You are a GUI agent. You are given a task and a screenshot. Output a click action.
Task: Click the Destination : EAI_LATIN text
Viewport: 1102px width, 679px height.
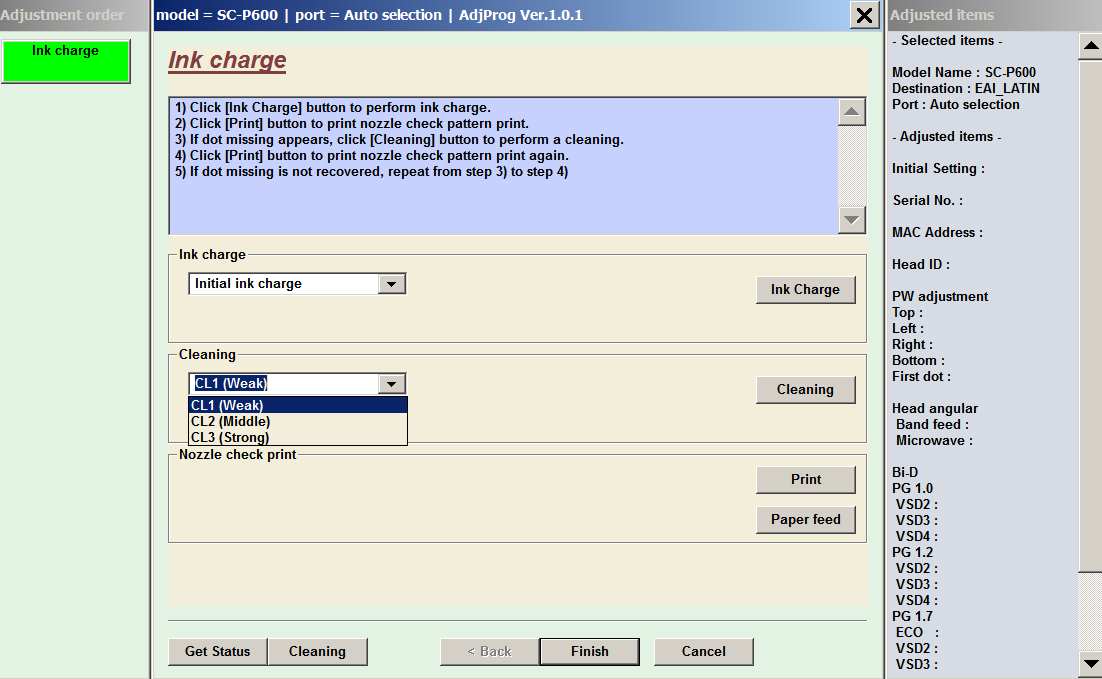pos(966,89)
